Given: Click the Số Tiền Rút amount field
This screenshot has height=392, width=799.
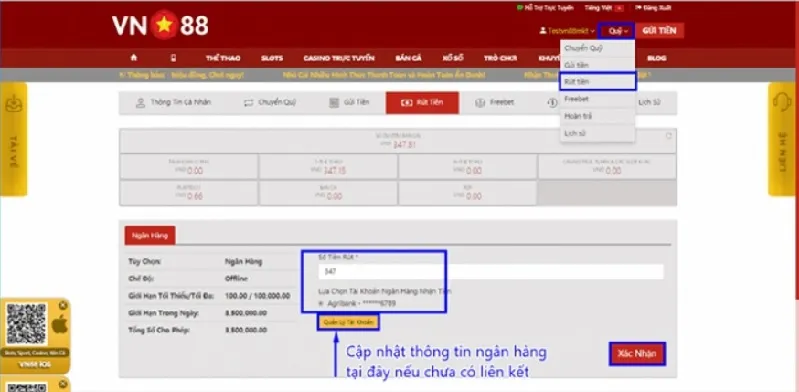Looking at the screenshot, I should coord(491,272).
